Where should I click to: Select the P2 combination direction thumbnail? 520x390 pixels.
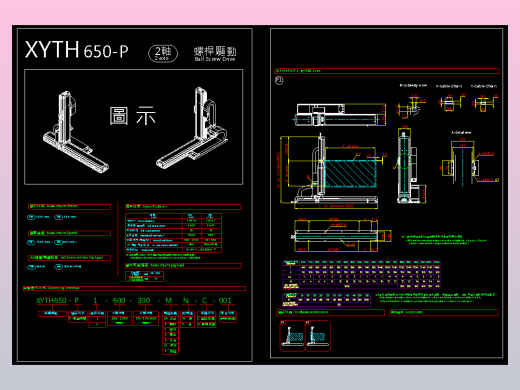(x=318, y=336)
